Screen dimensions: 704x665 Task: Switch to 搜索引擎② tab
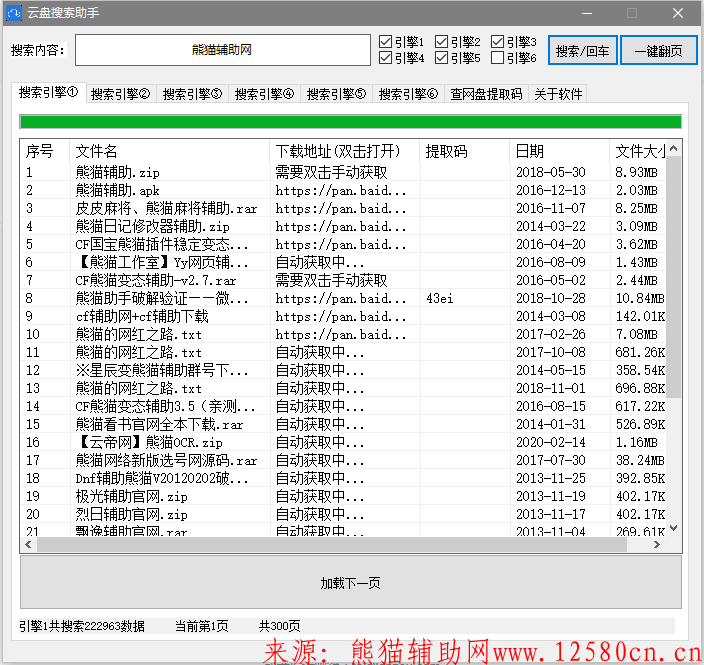(x=120, y=94)
